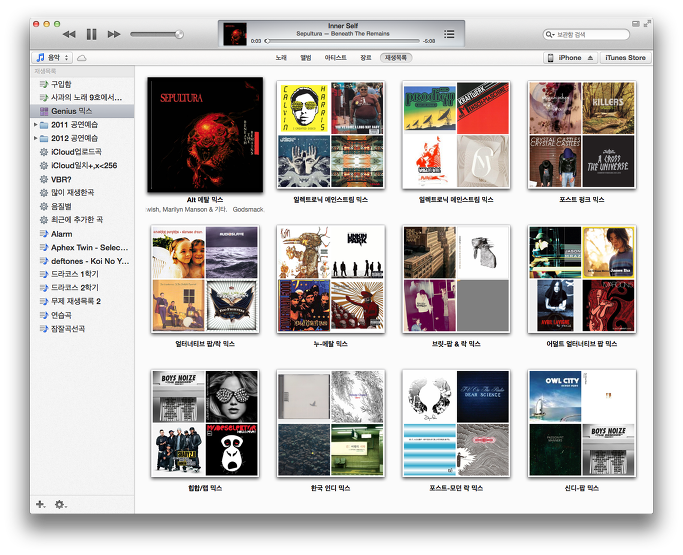Screen dimensions: 683x555
Task: Open the 음질별 smart playlist
Action: (x=82, y=206)
